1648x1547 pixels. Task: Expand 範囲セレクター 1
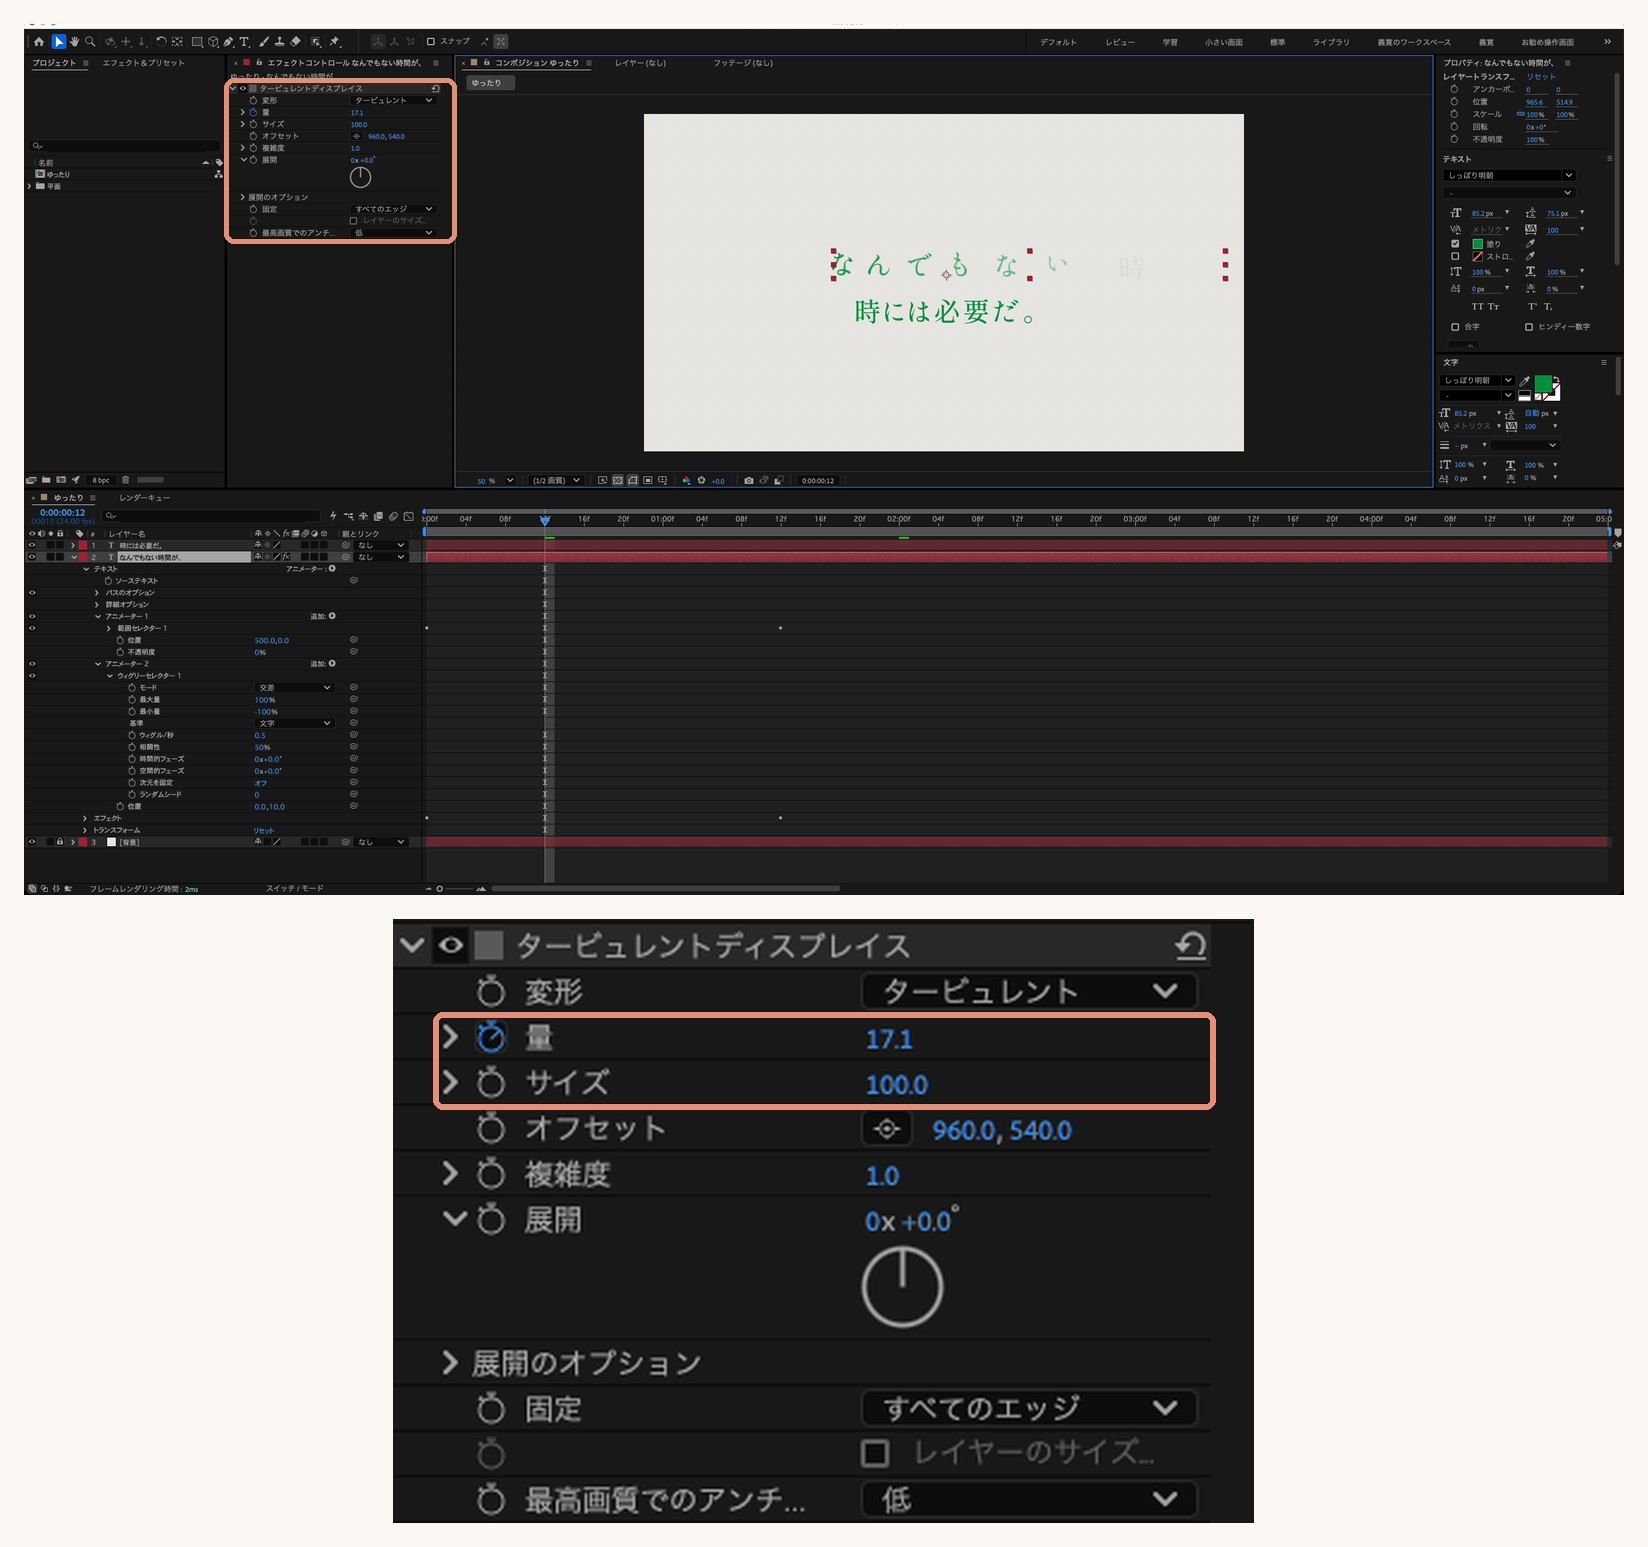(x=109, y=628)
